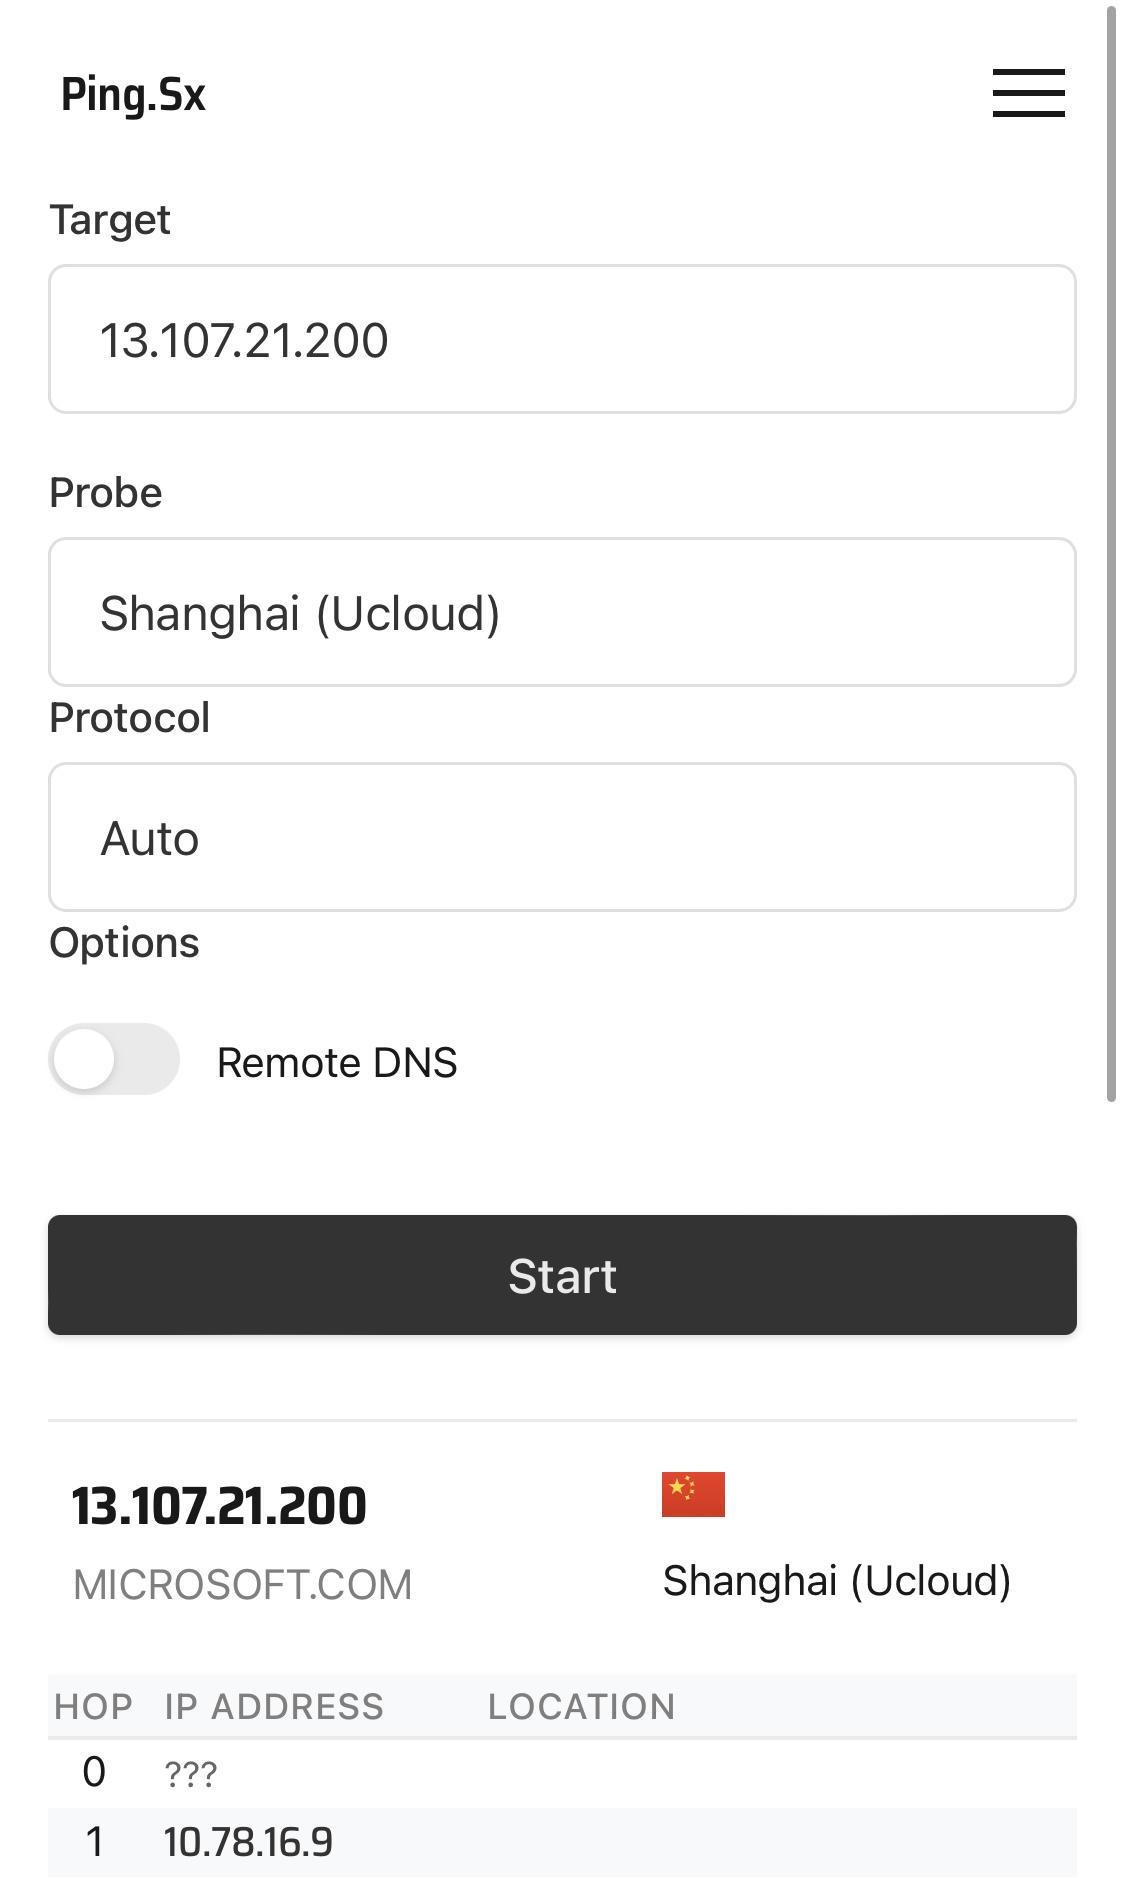This screenshot has height=1878, width=1125.
Task: Click the China flag icon
Action: pos(692,1494)
